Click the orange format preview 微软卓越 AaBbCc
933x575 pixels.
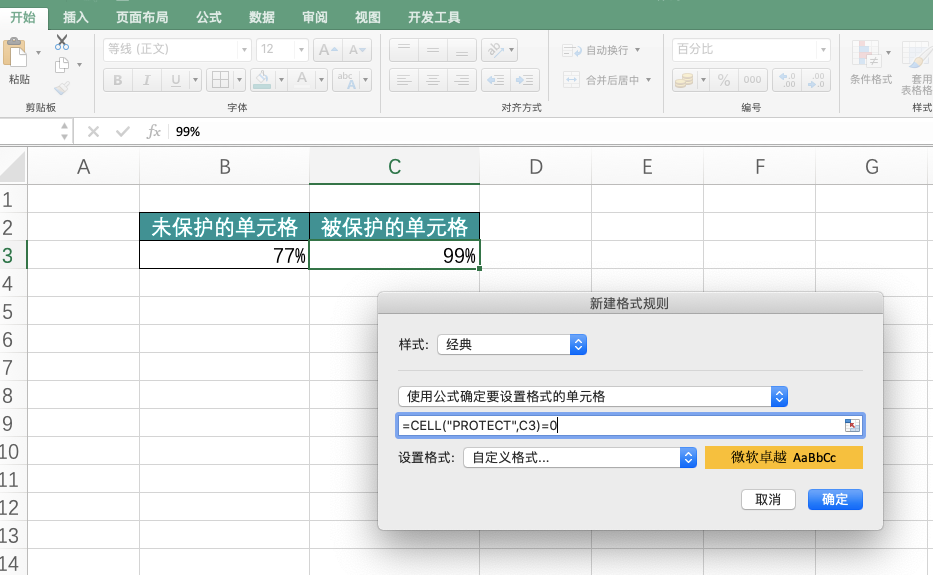point(784,458)
